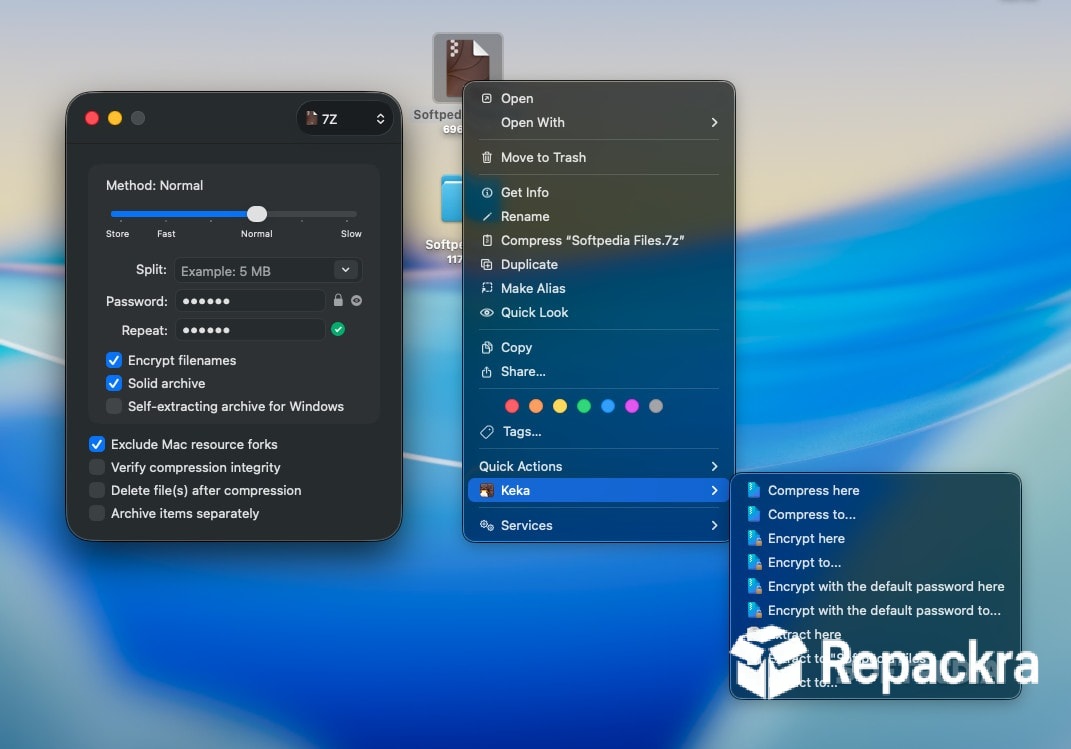Click the Open icon in context menu

[486, 98]
